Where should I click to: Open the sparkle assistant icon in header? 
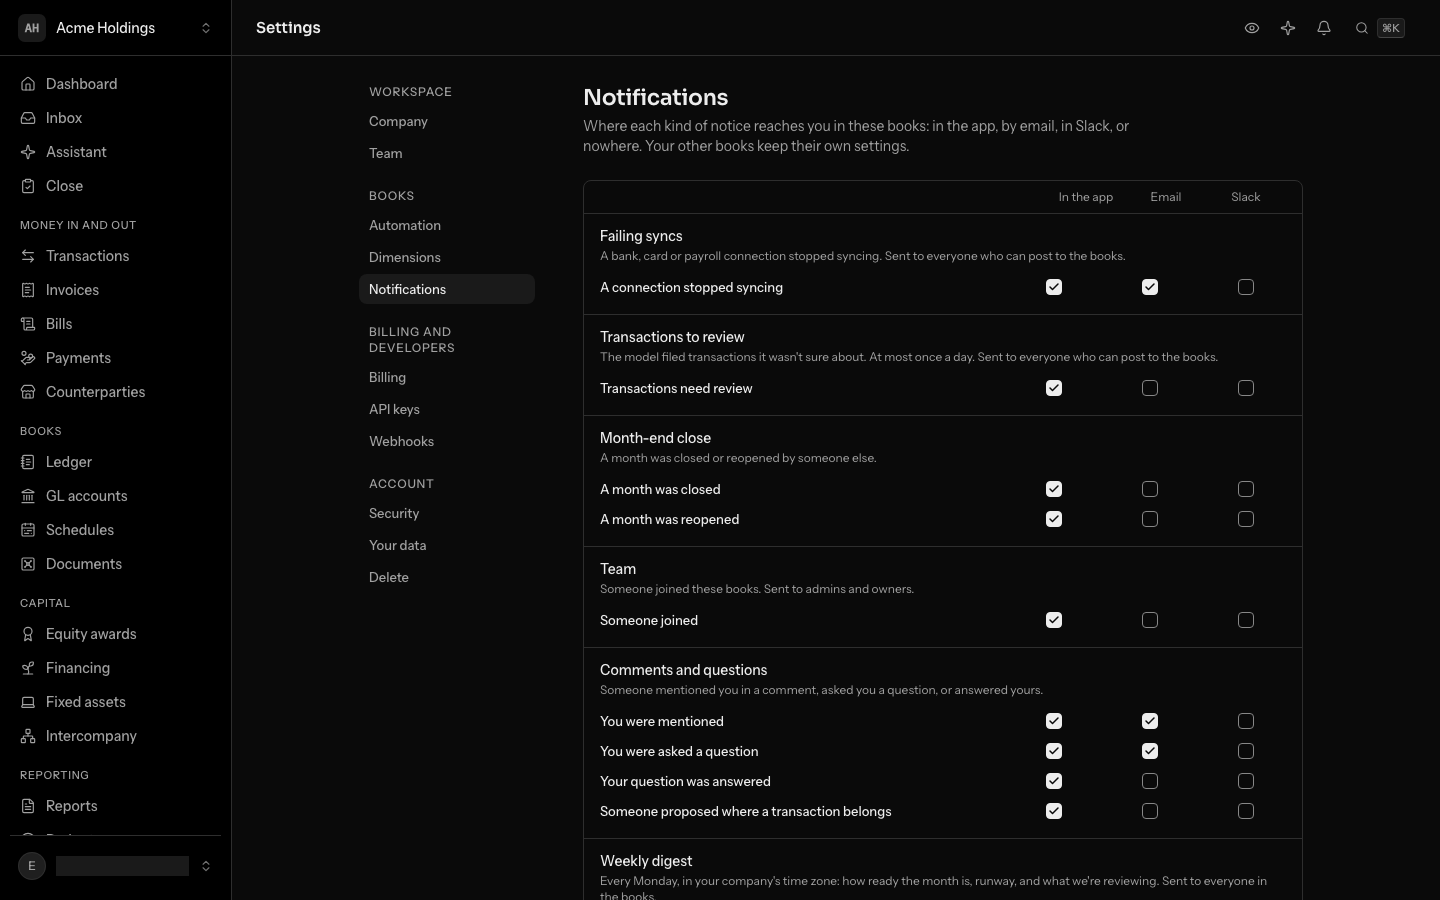(x=1288, y=28)
